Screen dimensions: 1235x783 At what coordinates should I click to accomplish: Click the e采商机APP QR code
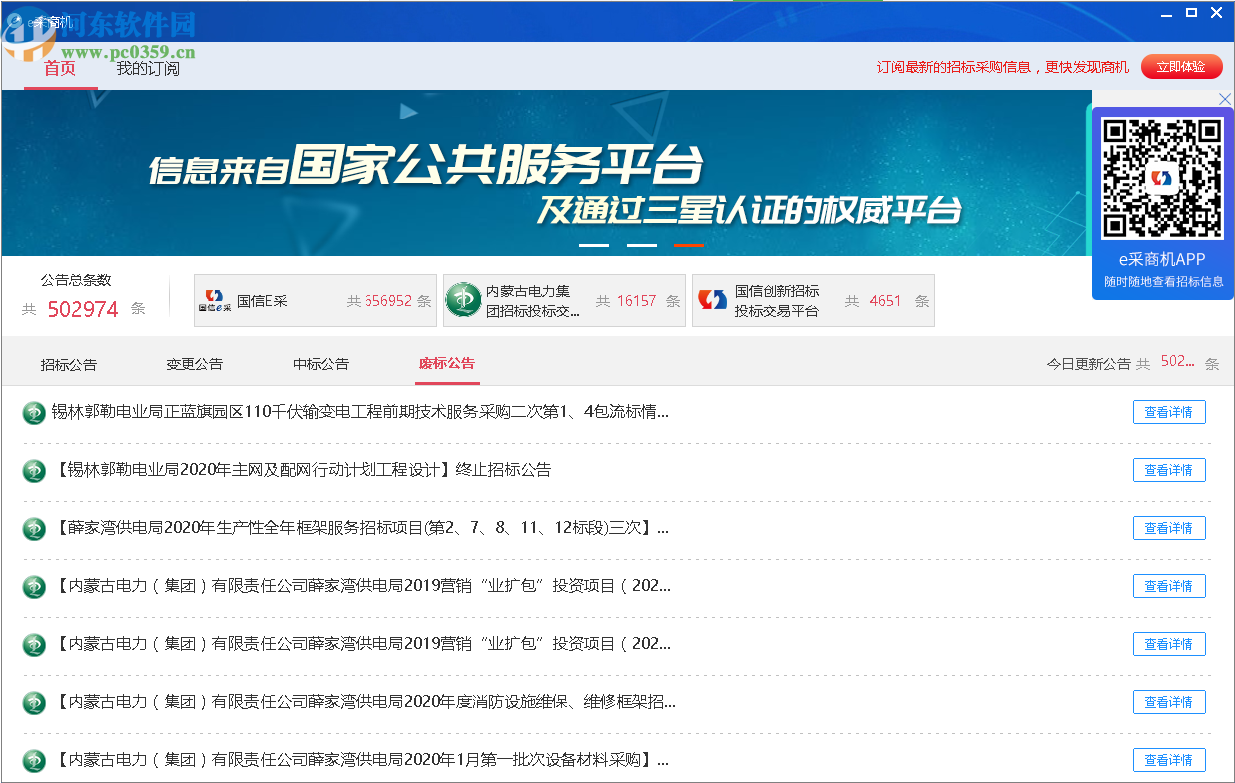coord(1163,178)
